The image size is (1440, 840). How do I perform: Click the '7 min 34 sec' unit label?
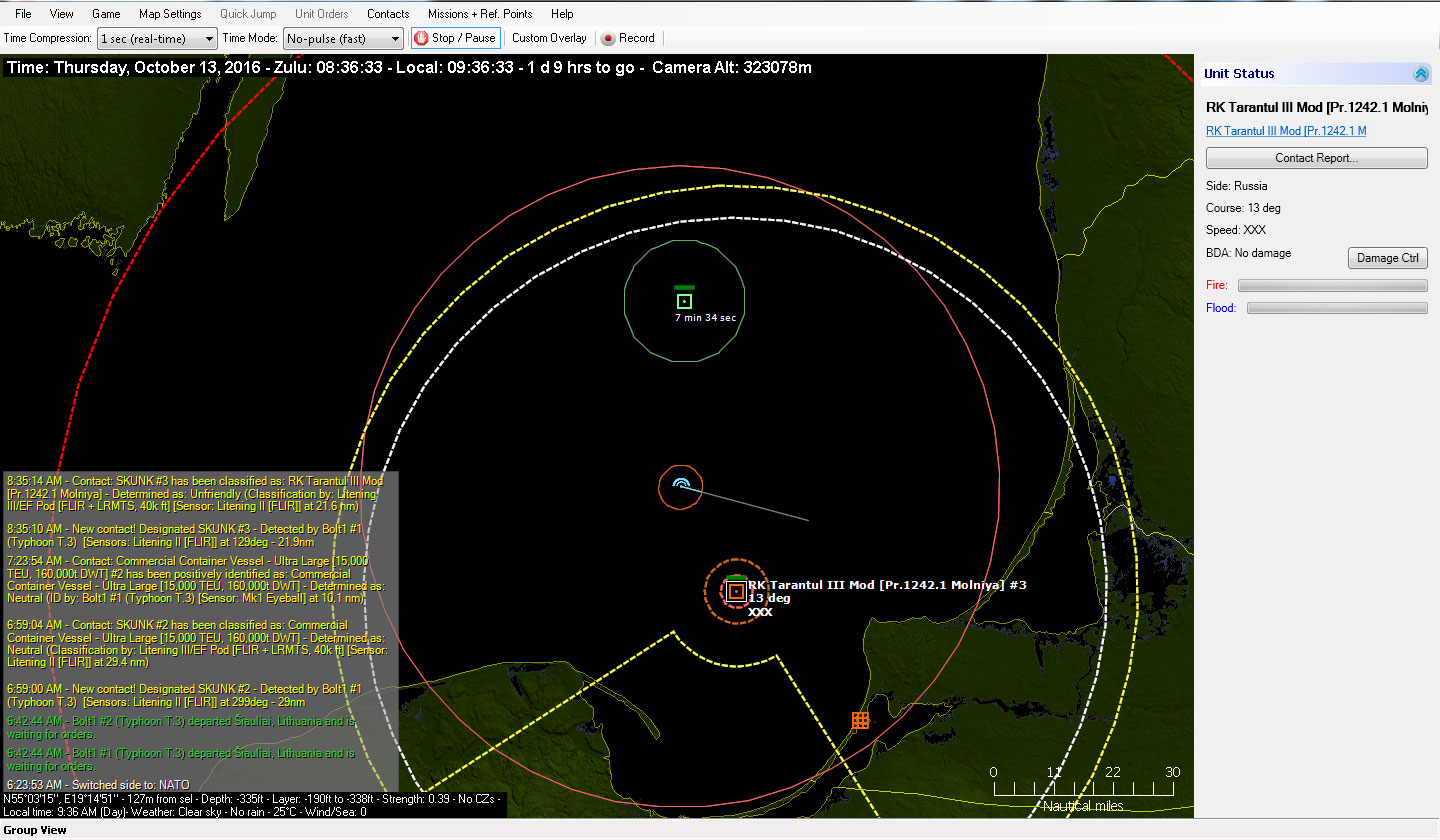tap(705, 318)
